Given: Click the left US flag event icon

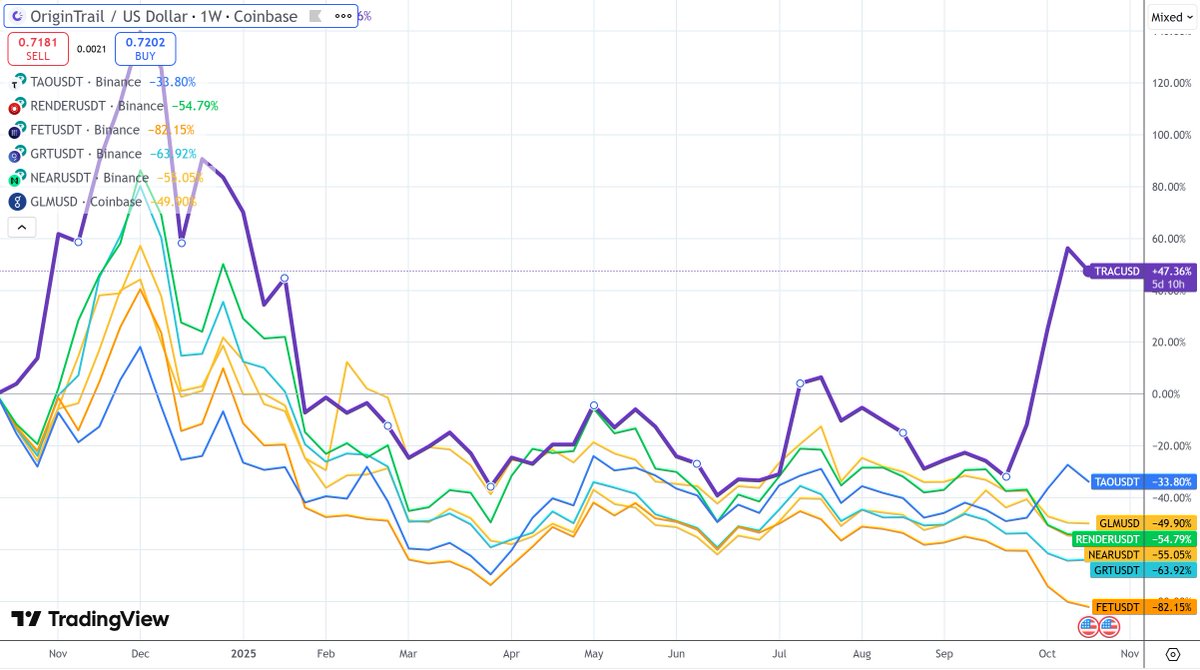Looking at the screenshot, I should pyautogui.click(x=1089, y=627).
